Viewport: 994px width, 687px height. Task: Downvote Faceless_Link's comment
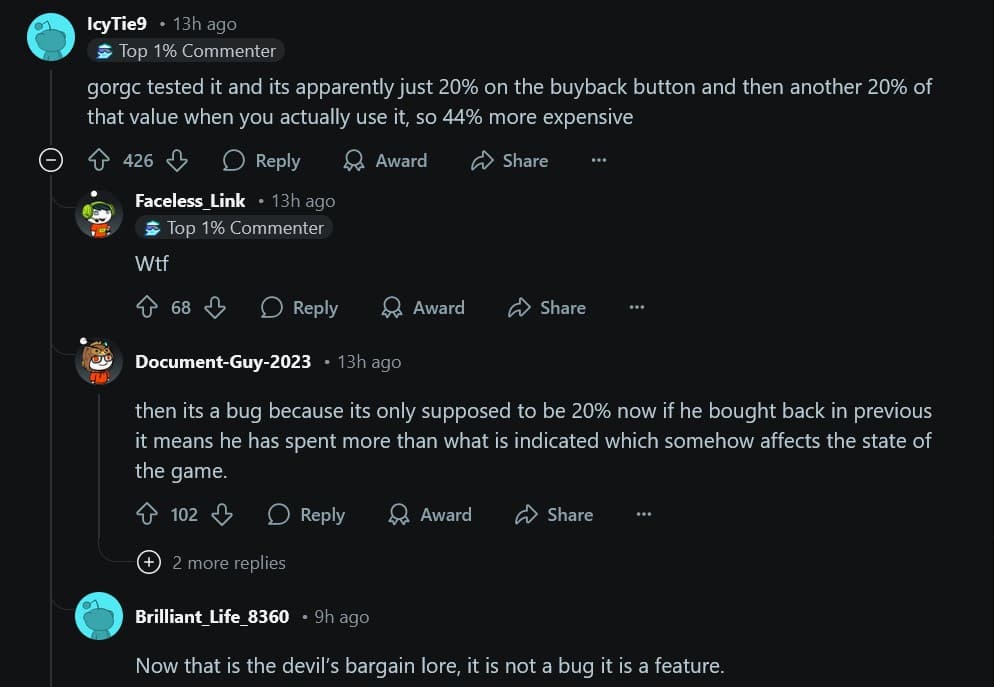[x=216, y=308]
